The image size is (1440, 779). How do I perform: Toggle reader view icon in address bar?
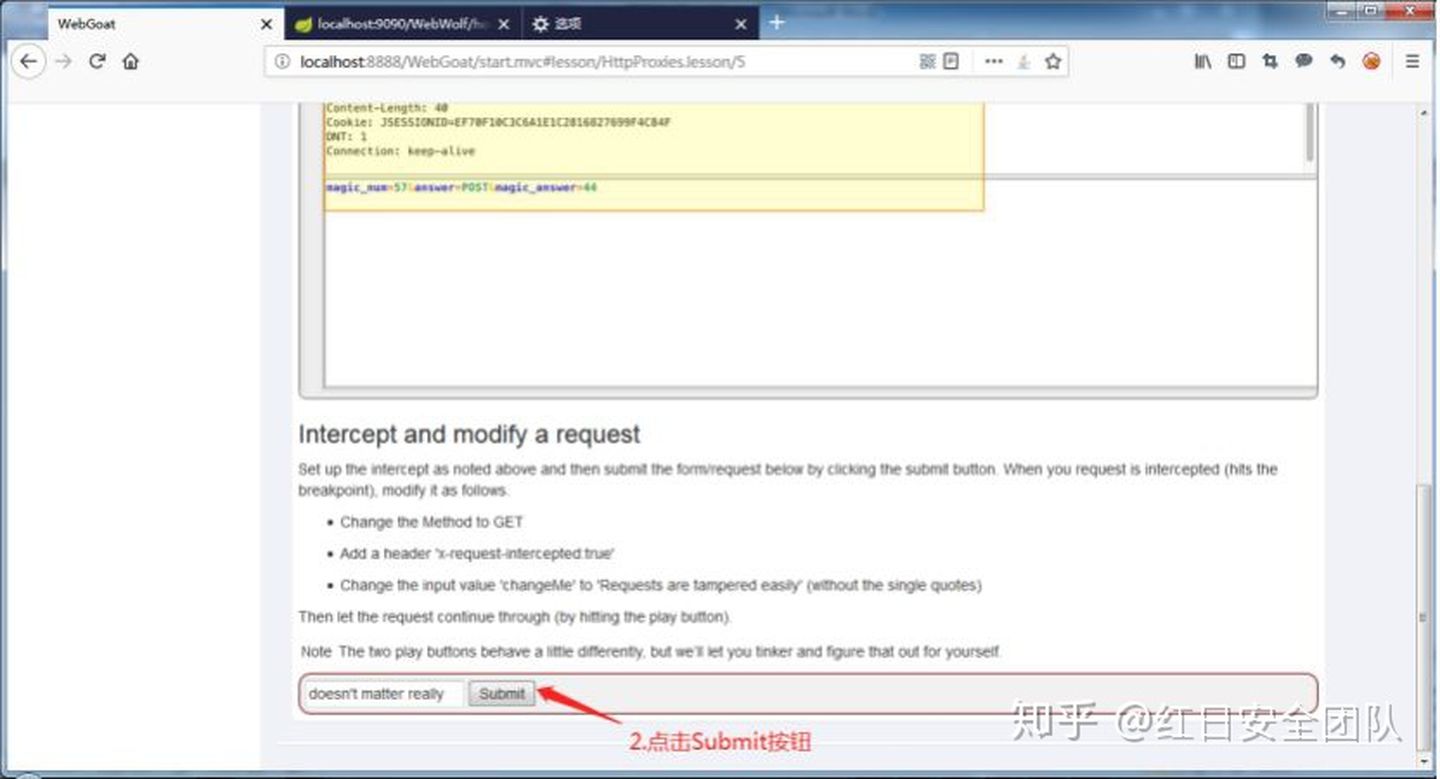pos(951,61)
